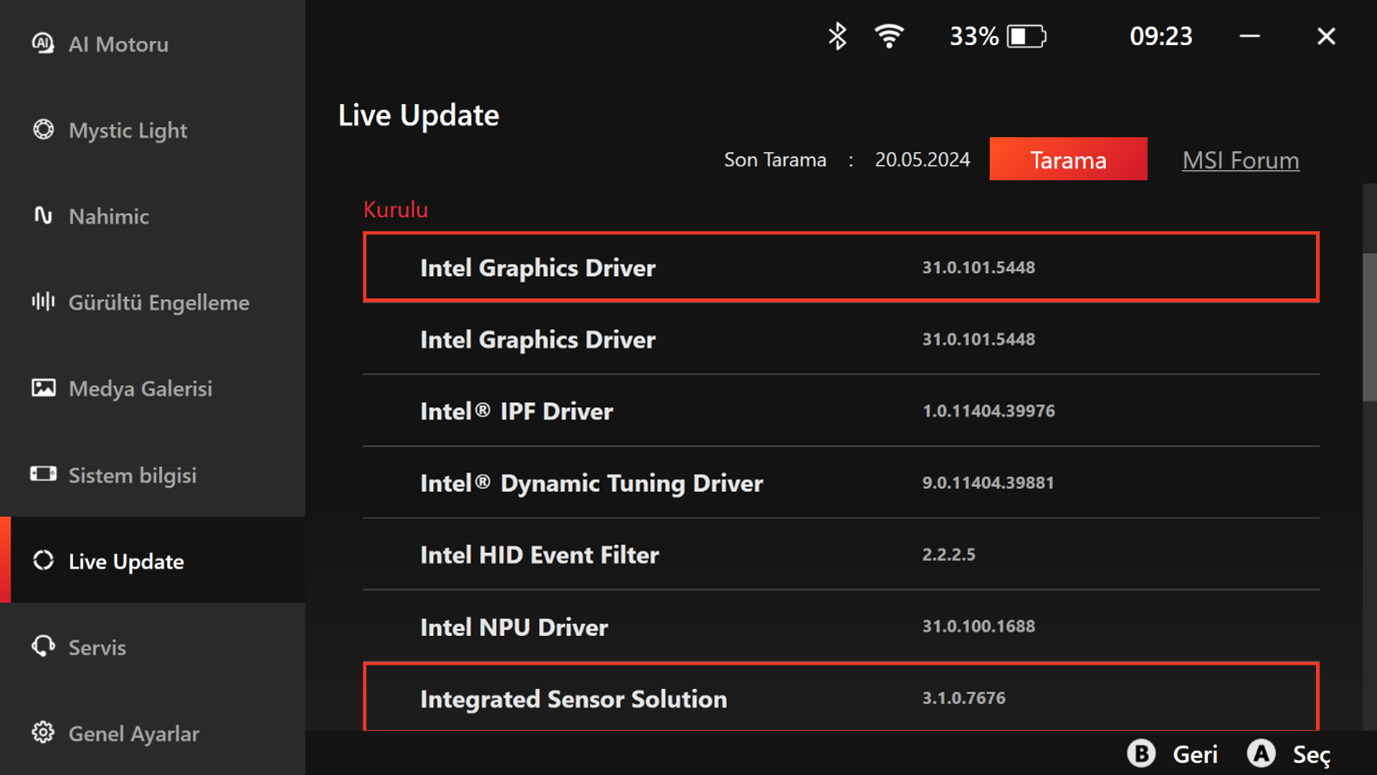Screen dimensions: 1377x775
Task: Select the Servis headset icon
Action: tap(43, 647)
